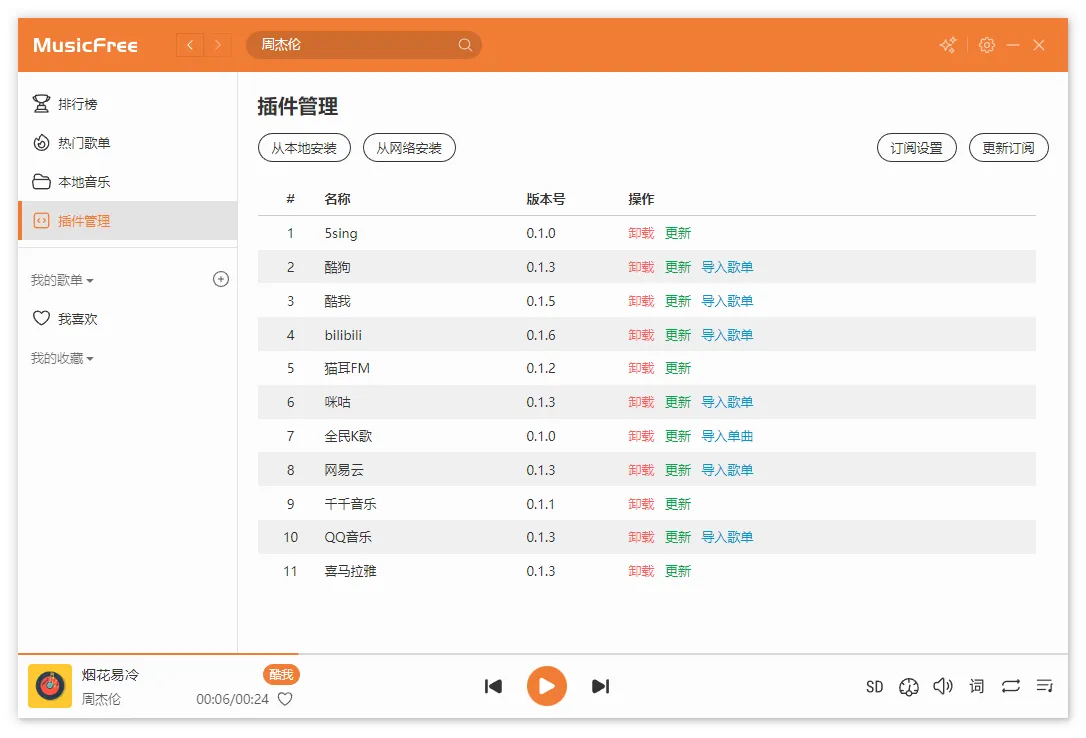Click the orange playback progress bar

(x=158, y=654)
